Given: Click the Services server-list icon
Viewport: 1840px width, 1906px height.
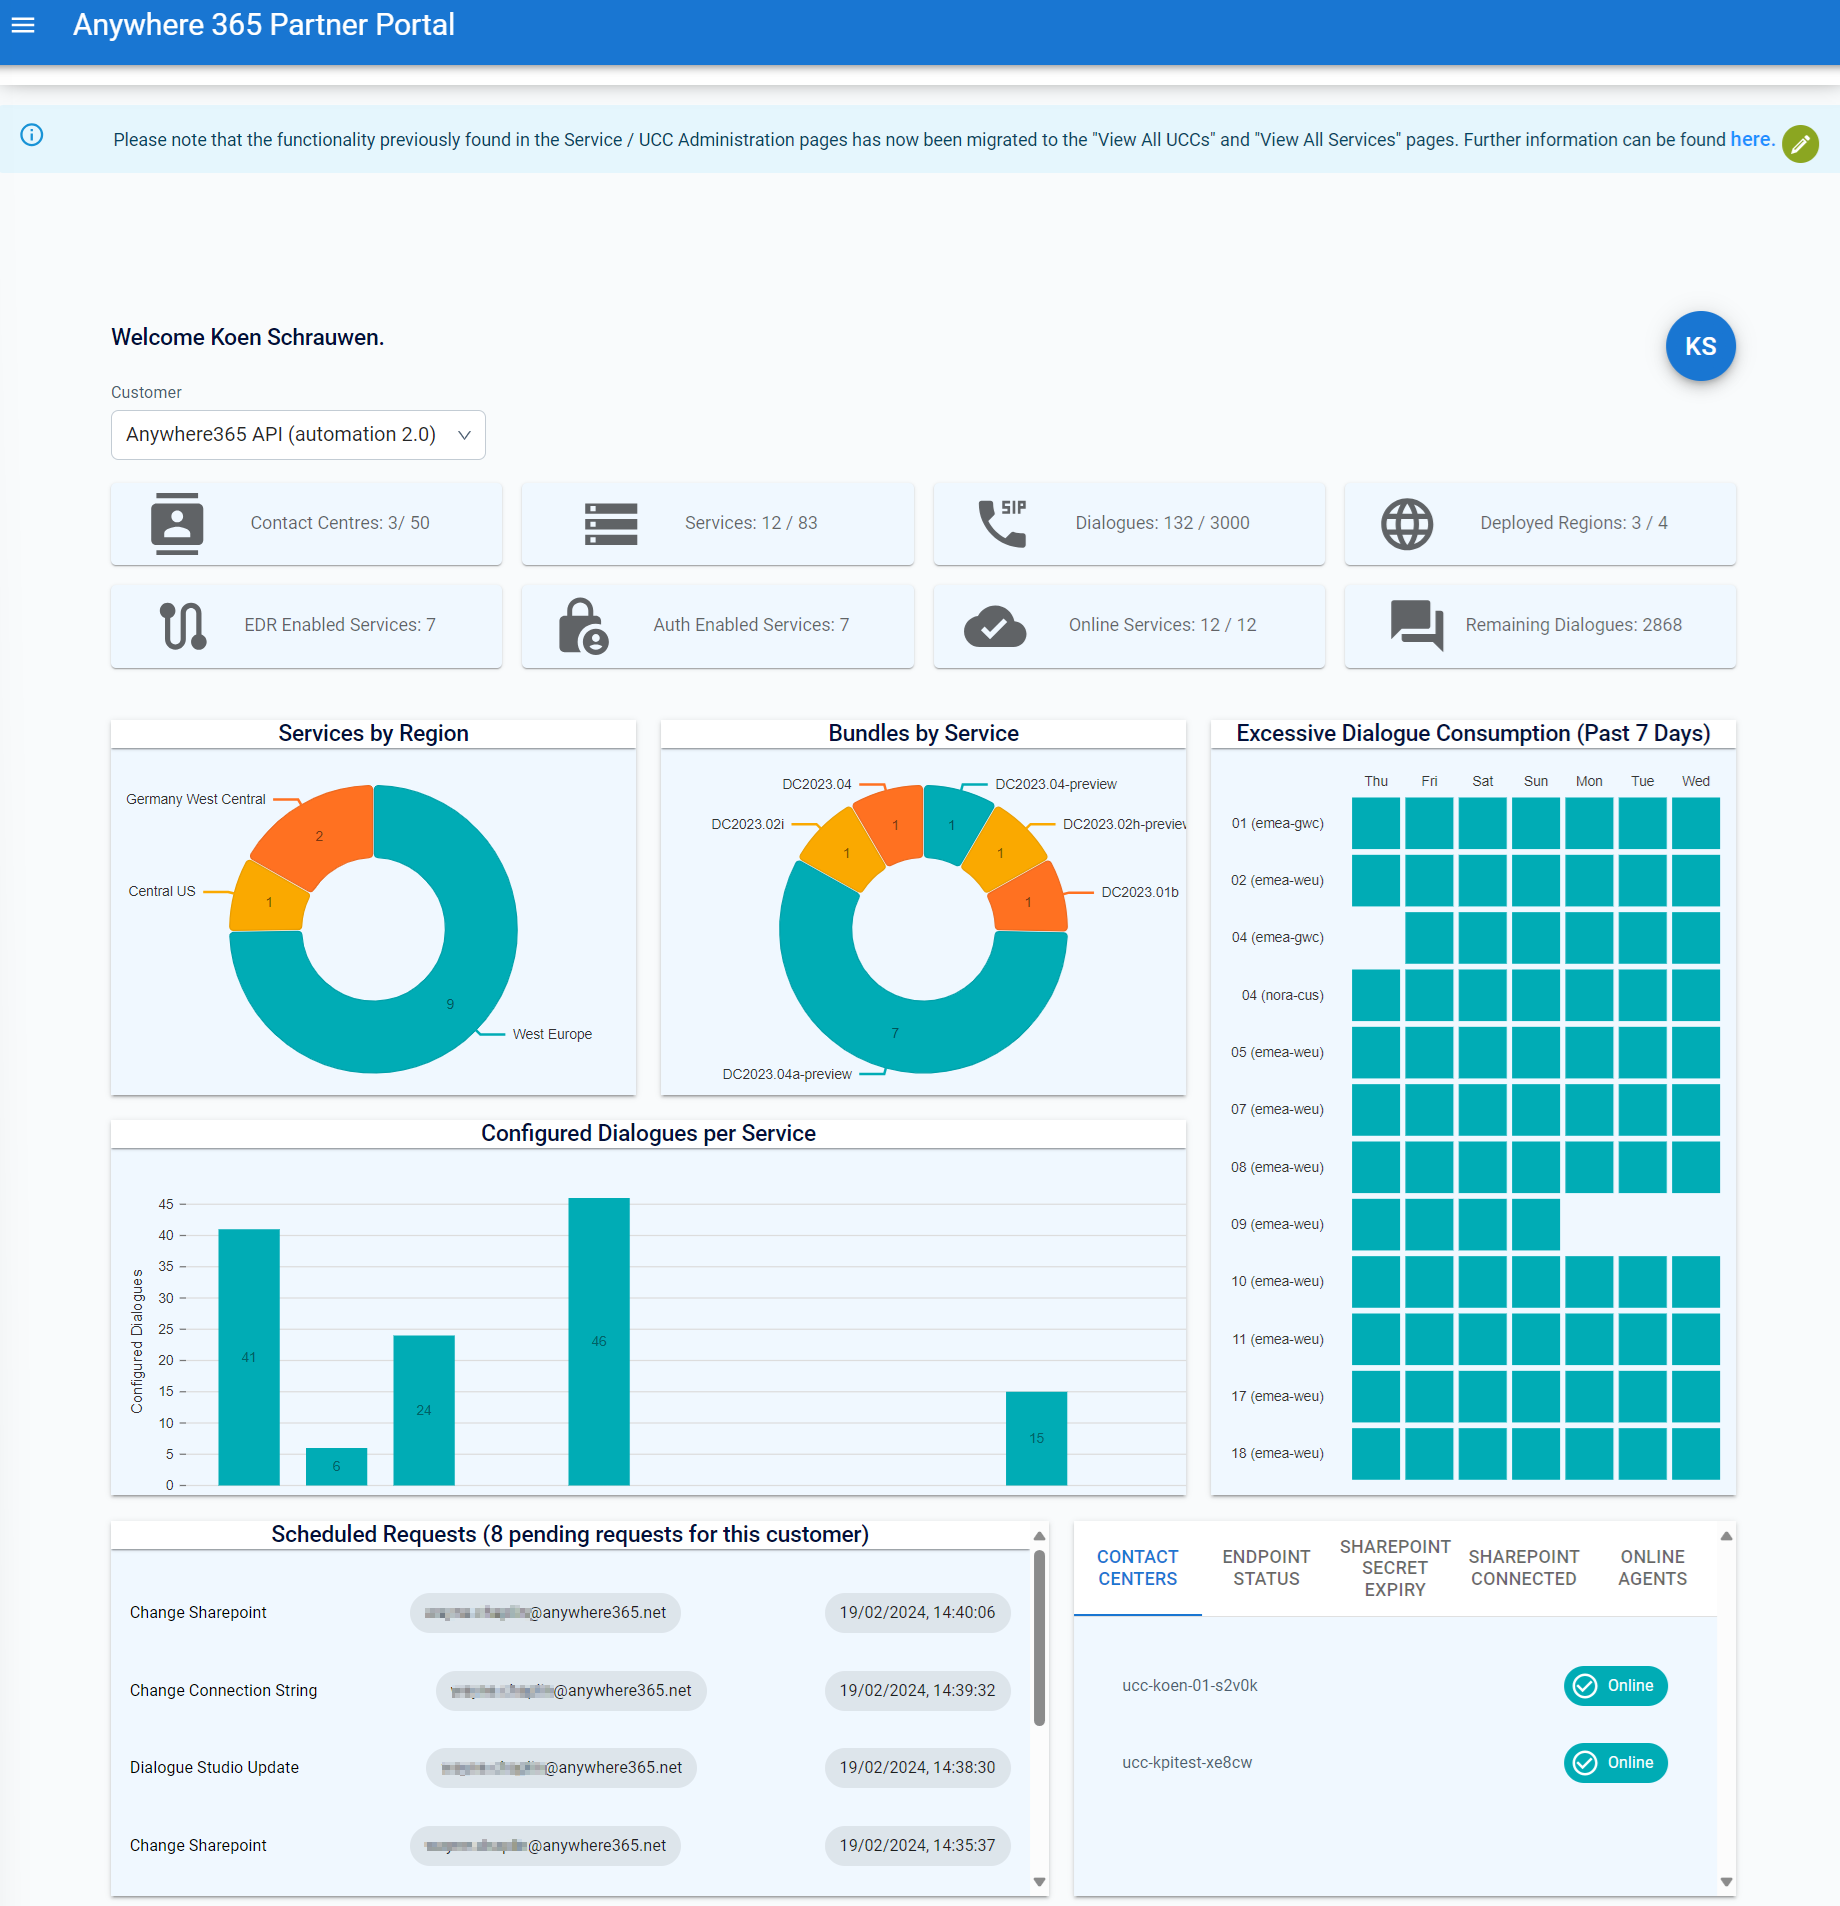Looking at the screenshot, I should pos(611,524).
